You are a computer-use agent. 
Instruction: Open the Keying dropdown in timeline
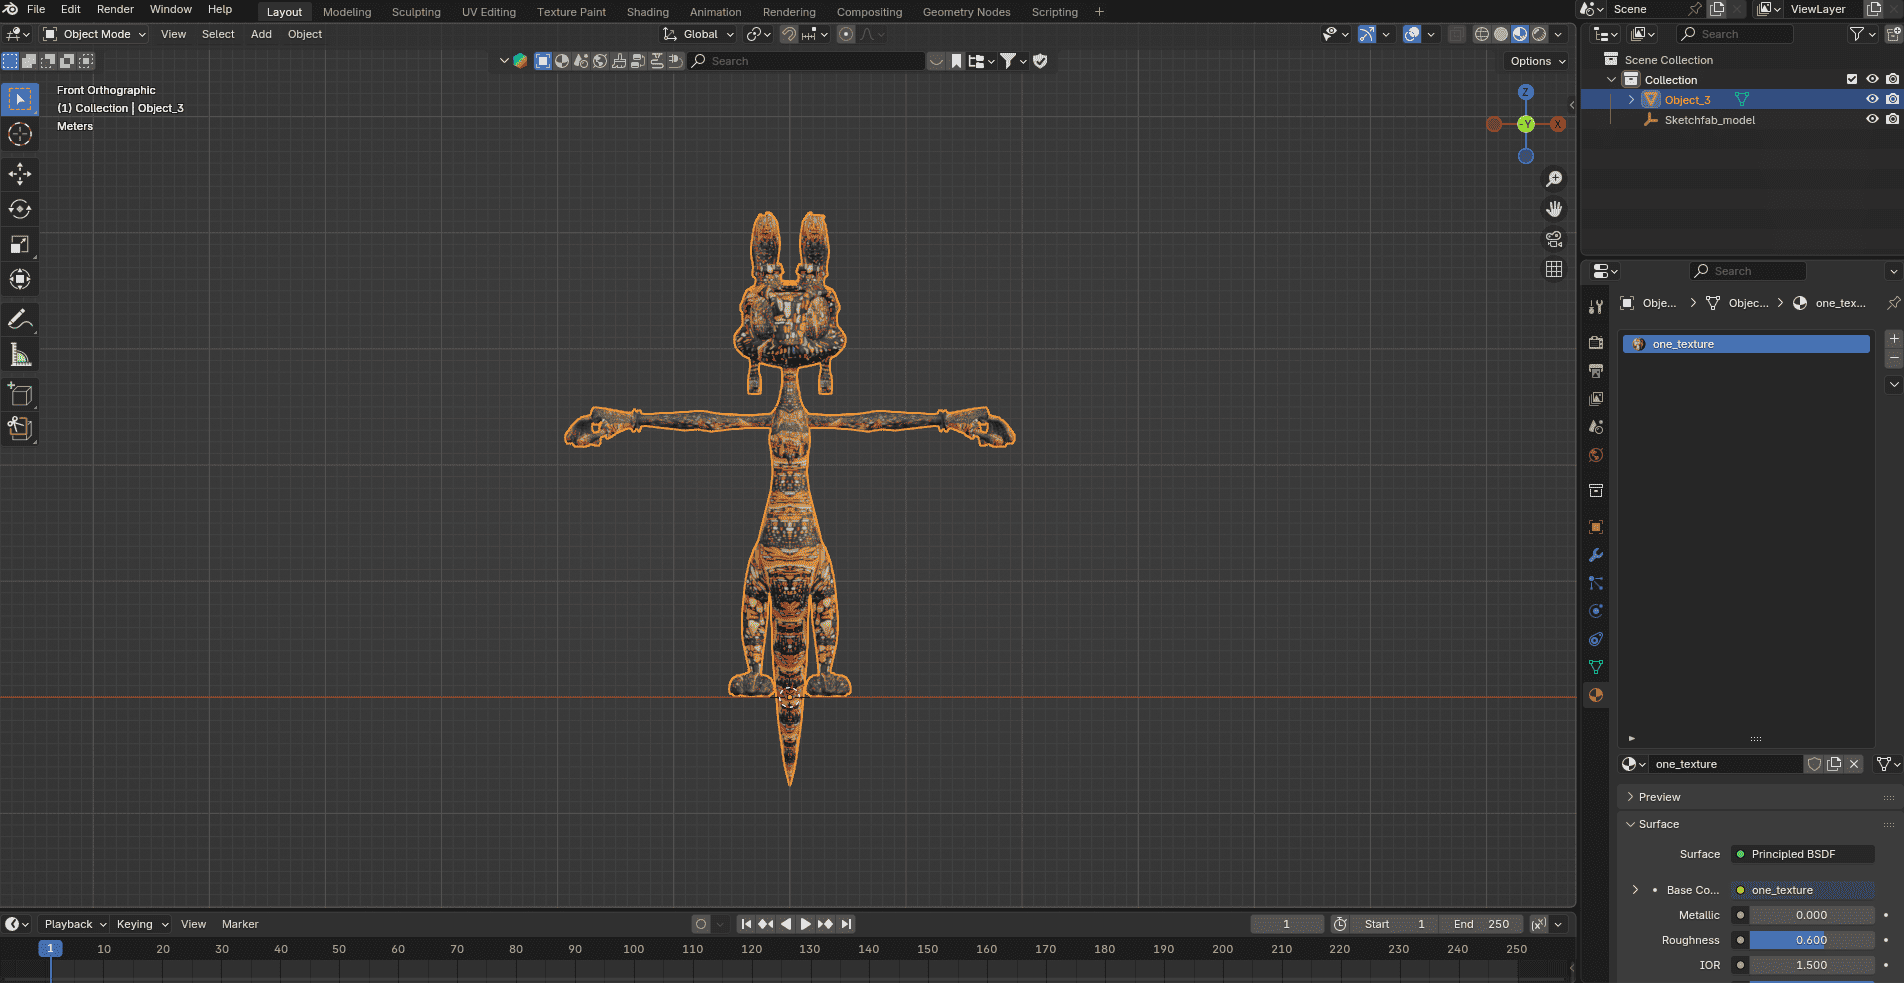coord(142,924)
